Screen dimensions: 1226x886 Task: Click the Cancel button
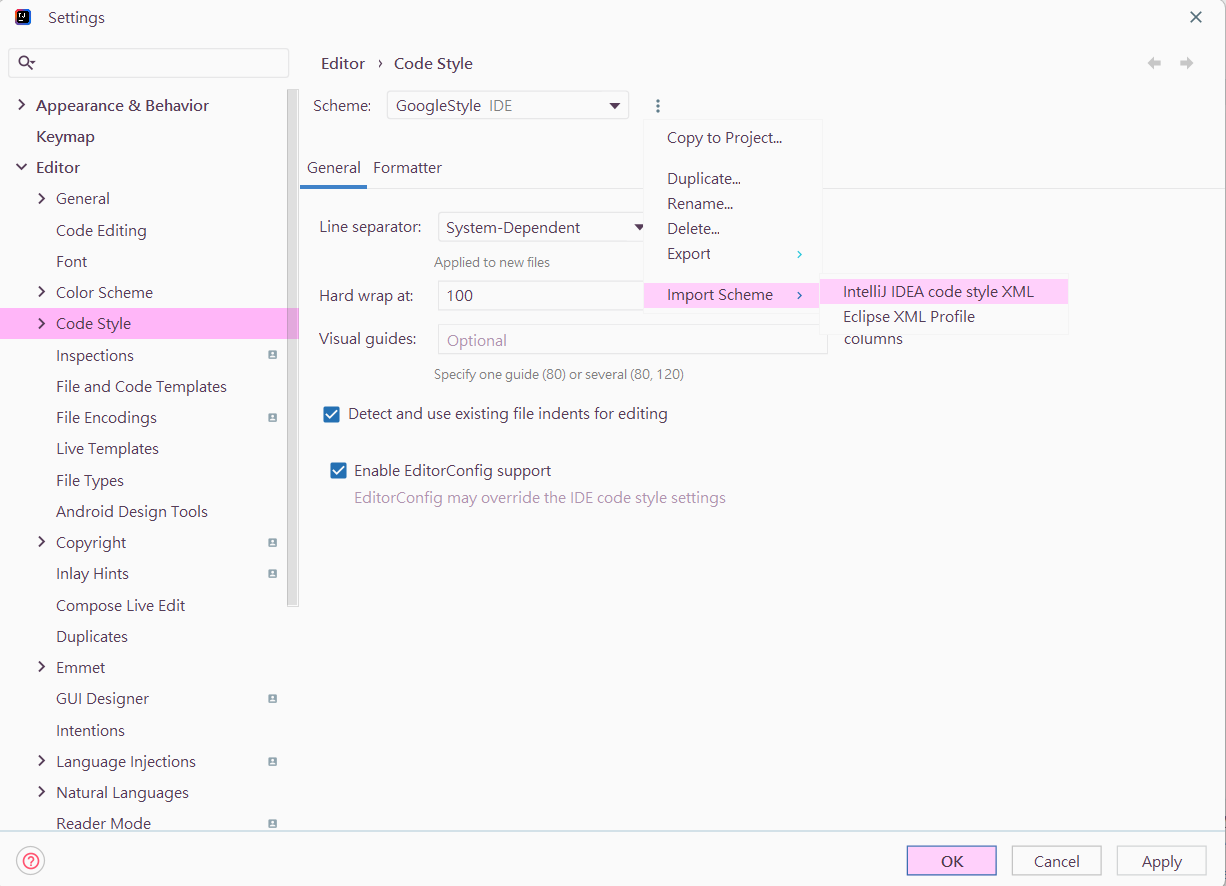coord(1056,861)
